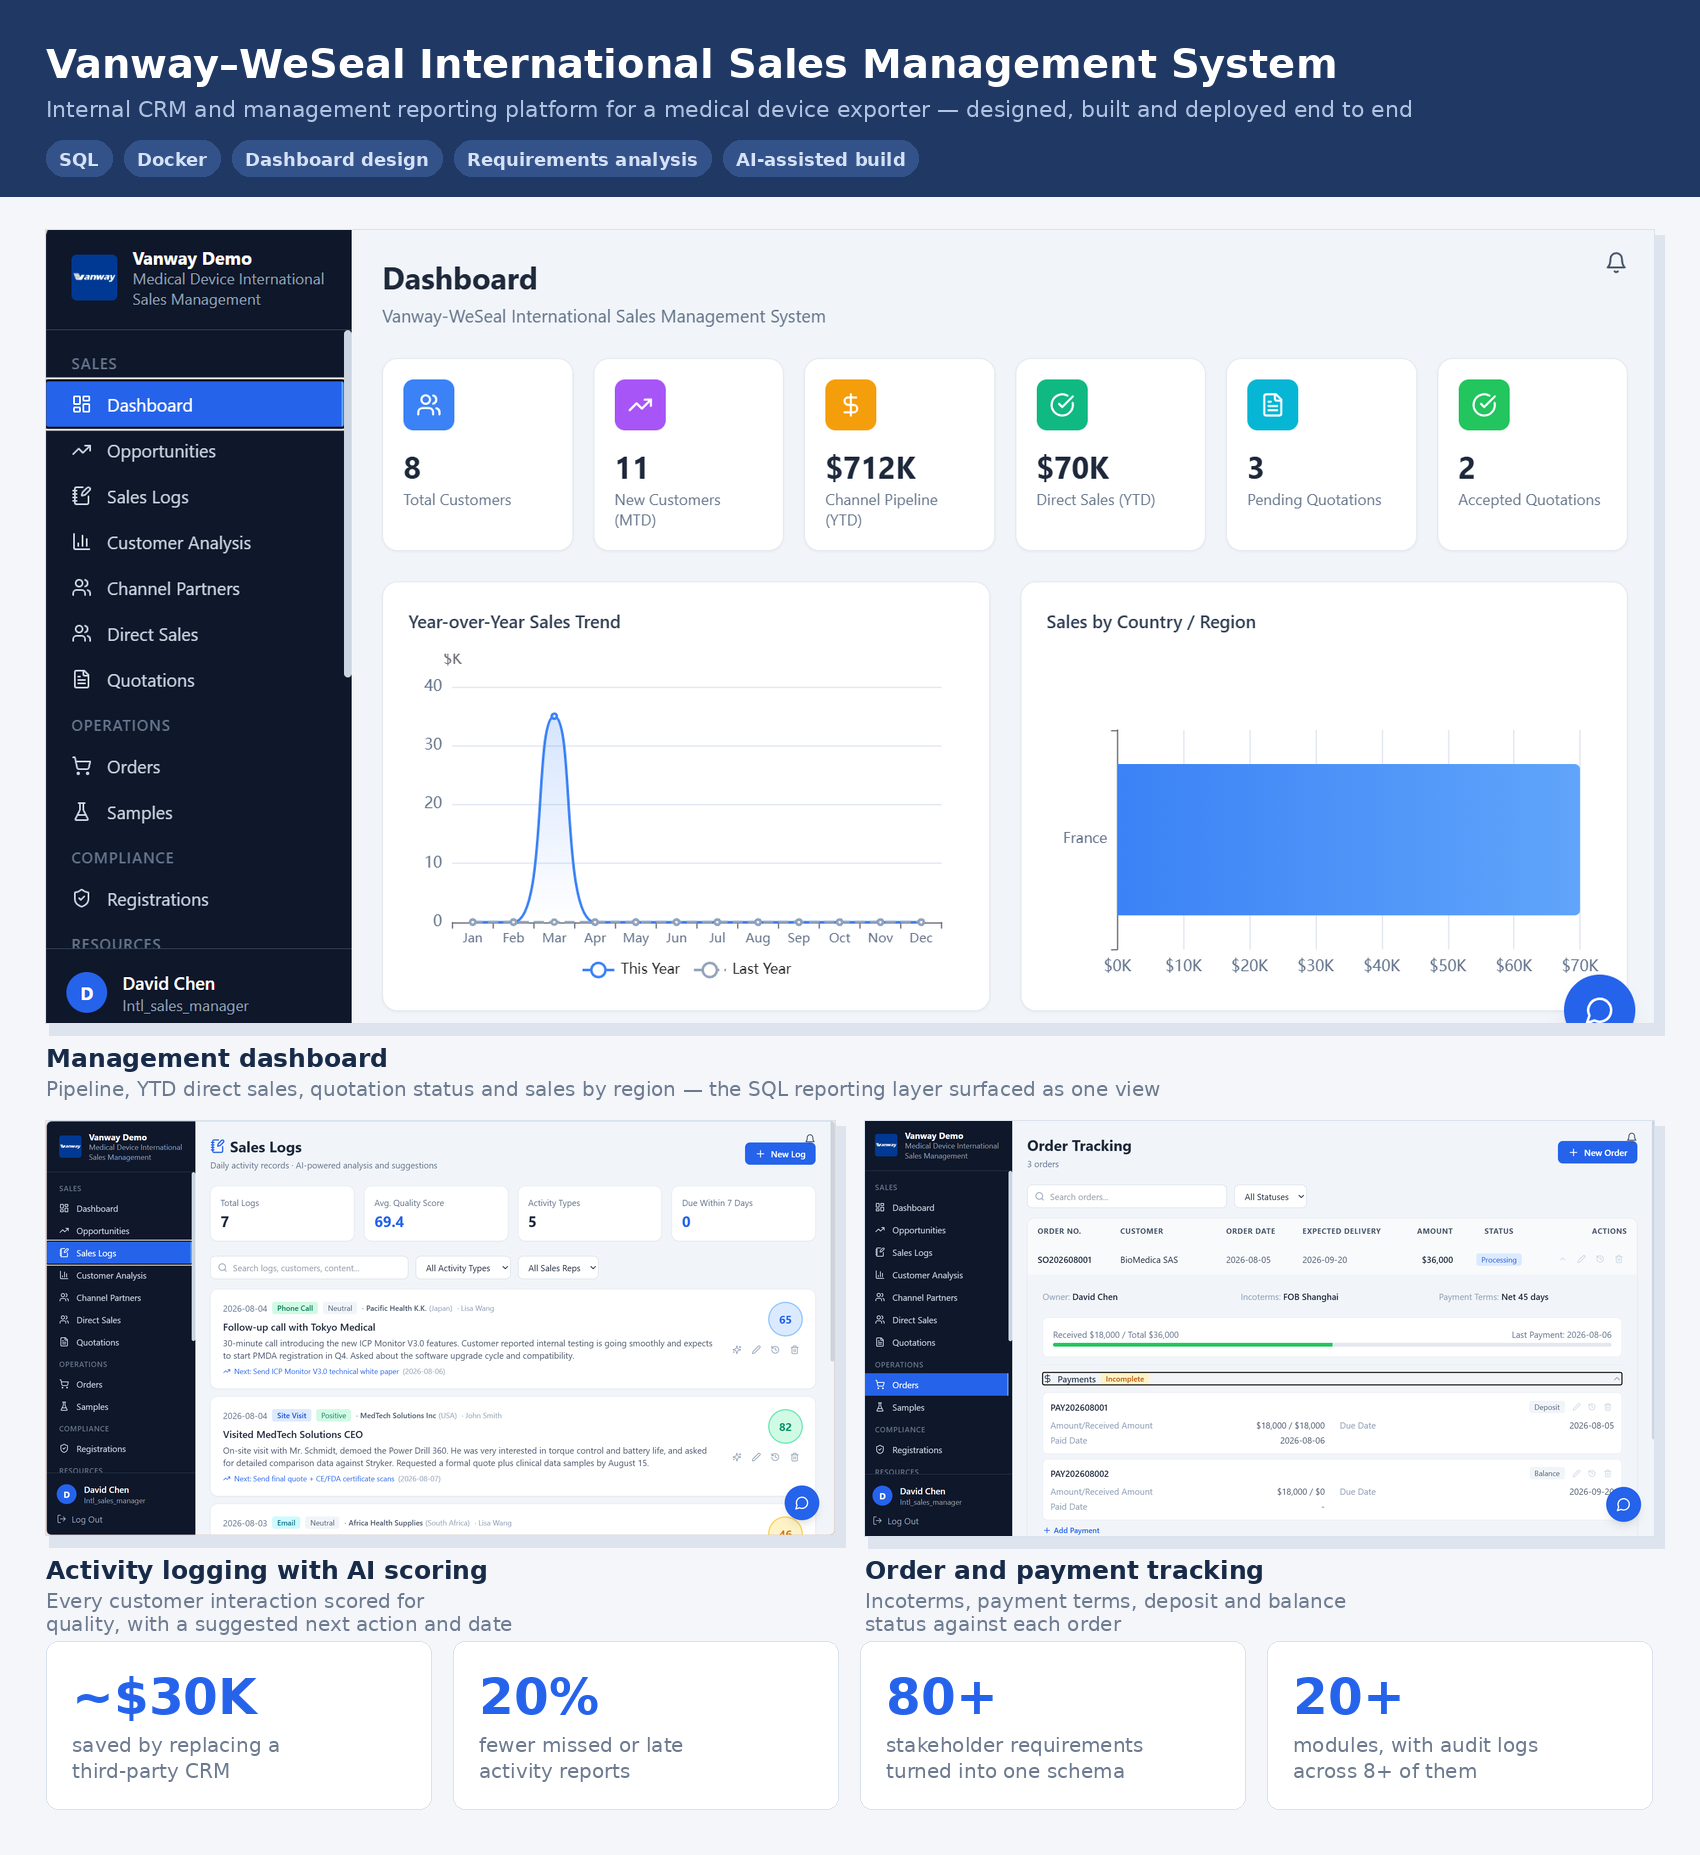View history of the Visited MedTech Solutions log
Screen dimensions: 1700x1855
(775, 1457)
